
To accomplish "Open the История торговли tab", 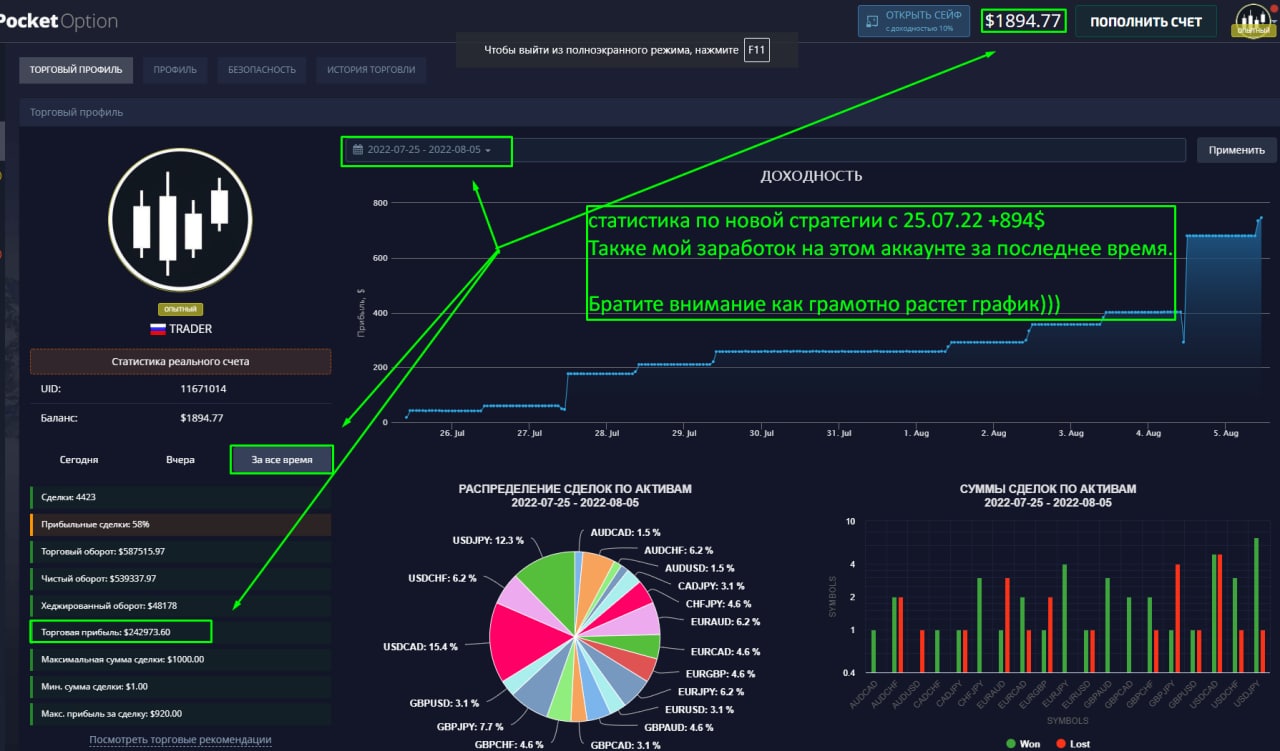I will (x=372, y=70).
